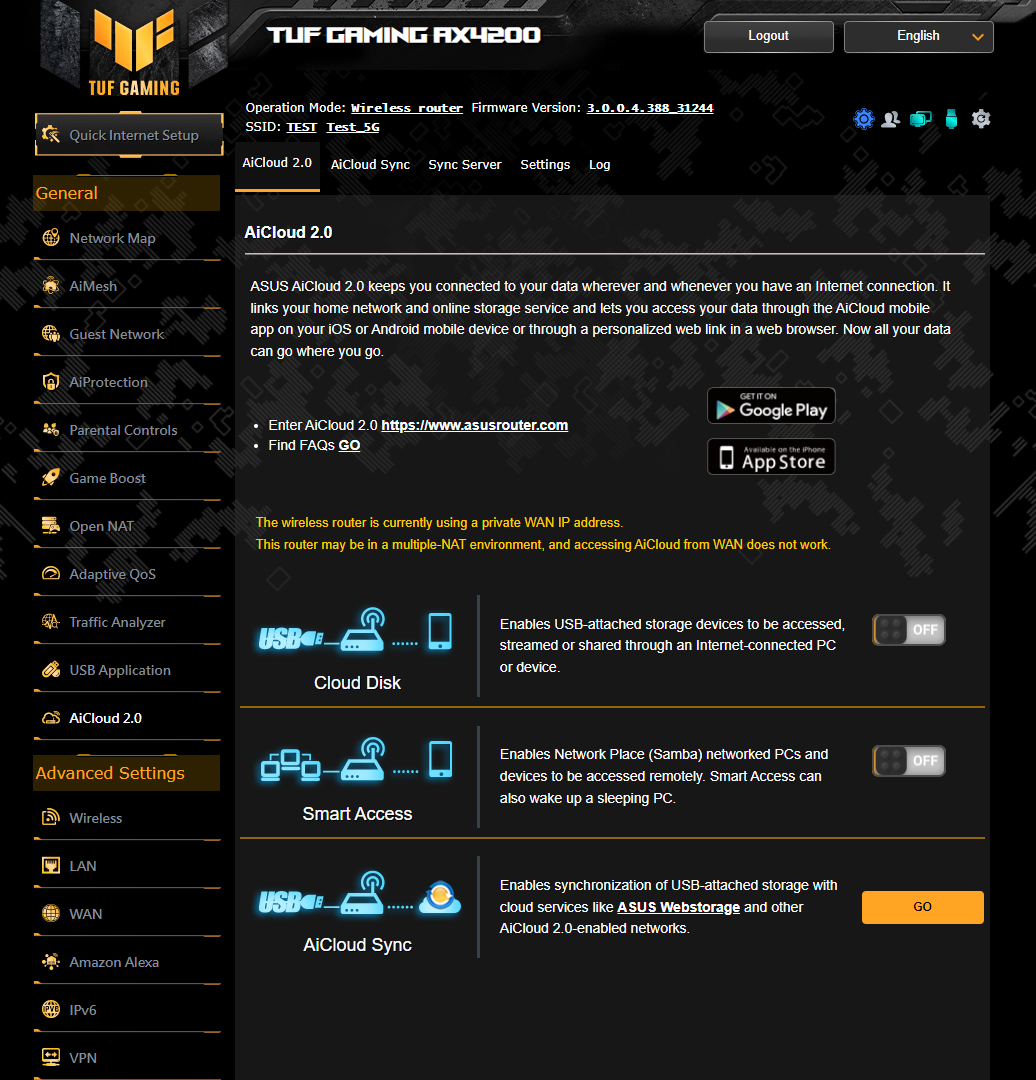
Task: Switch to the Sync Server tab
Action: tap(465, 165)
